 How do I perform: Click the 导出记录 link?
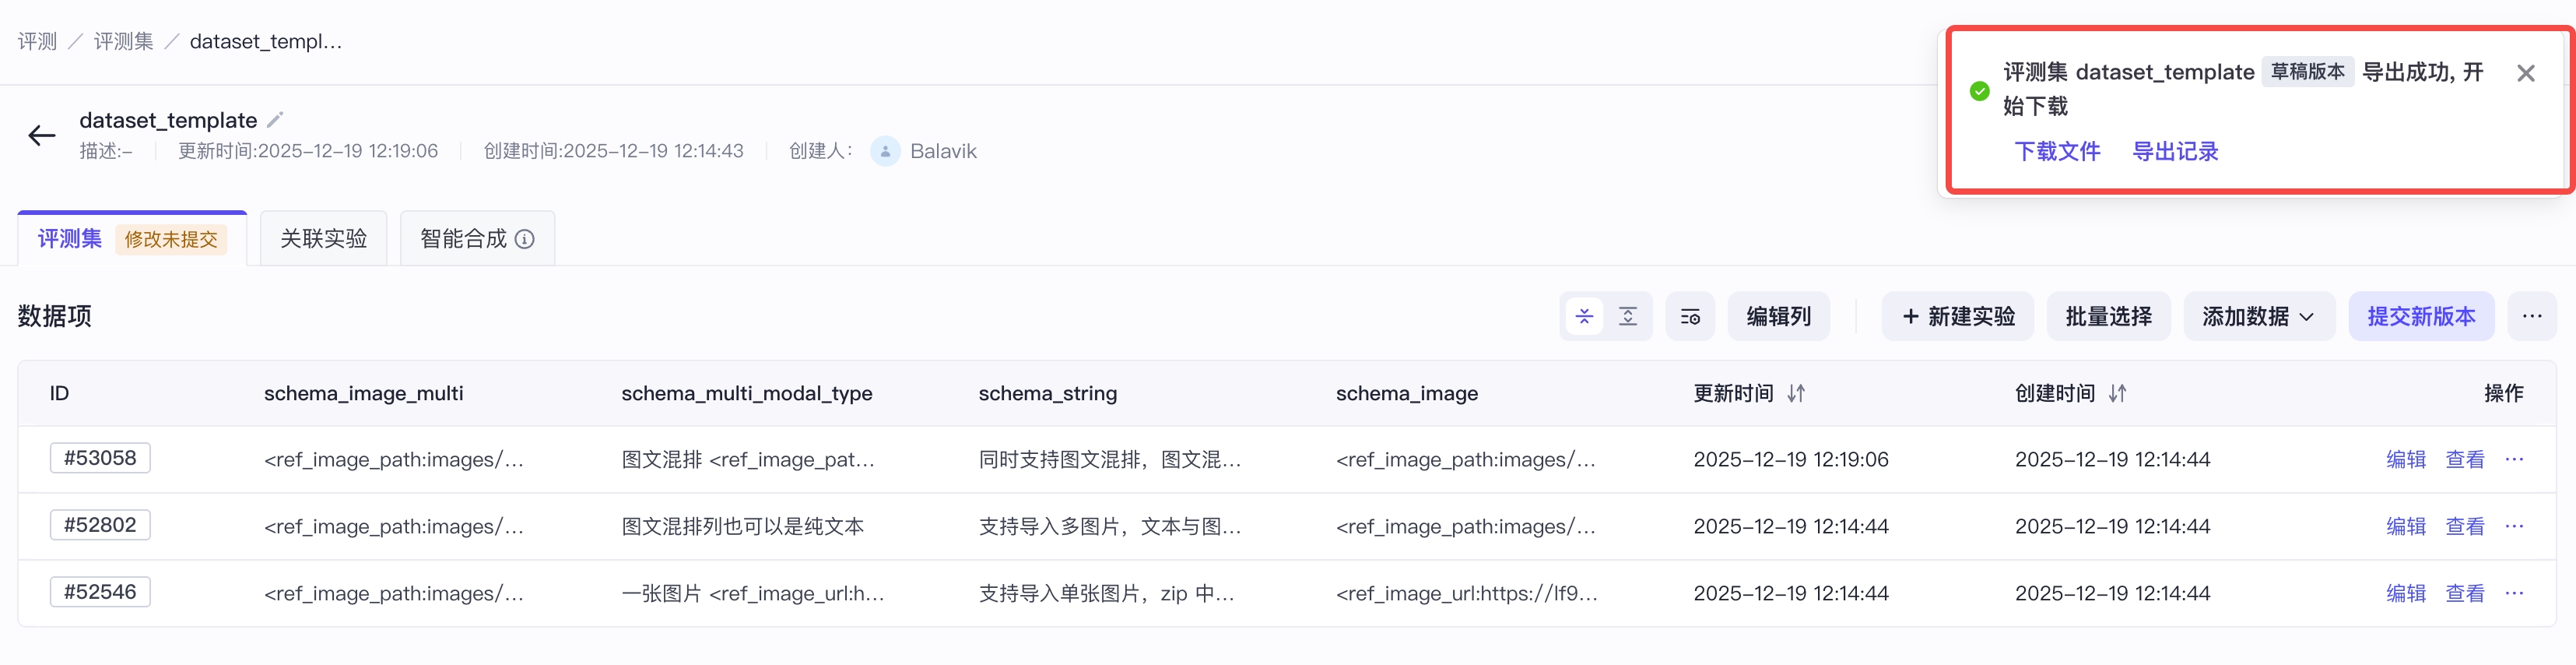tap(2175, 152)
